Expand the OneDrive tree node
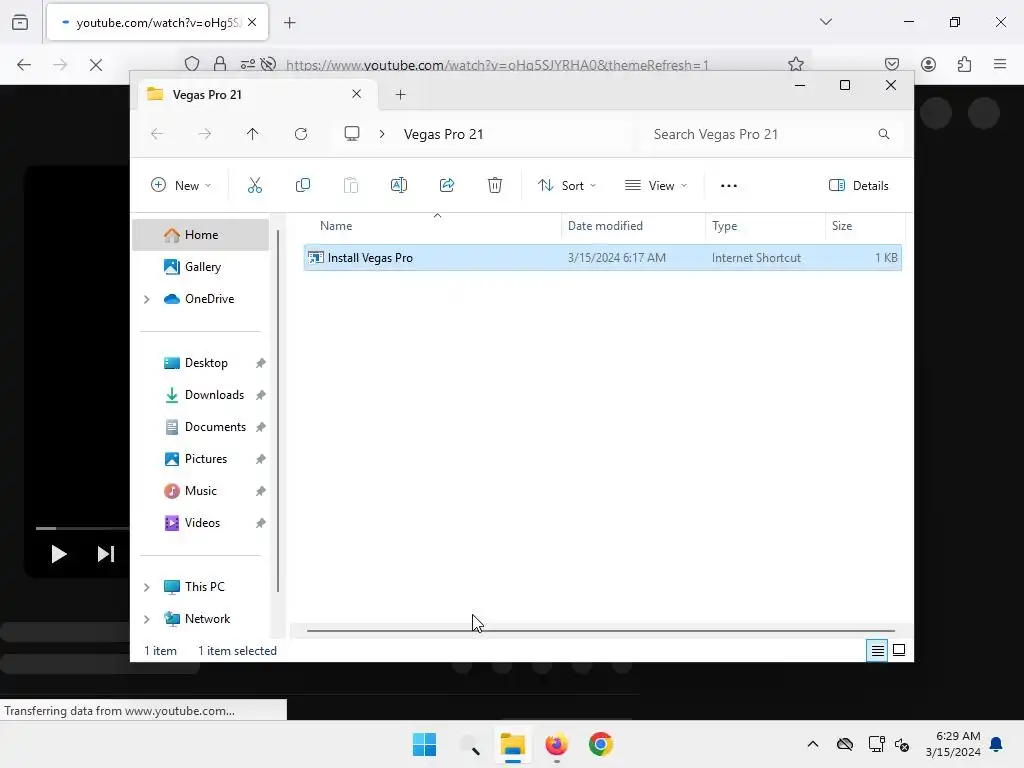The image size is (1024, 768). (x=147, y=299)
